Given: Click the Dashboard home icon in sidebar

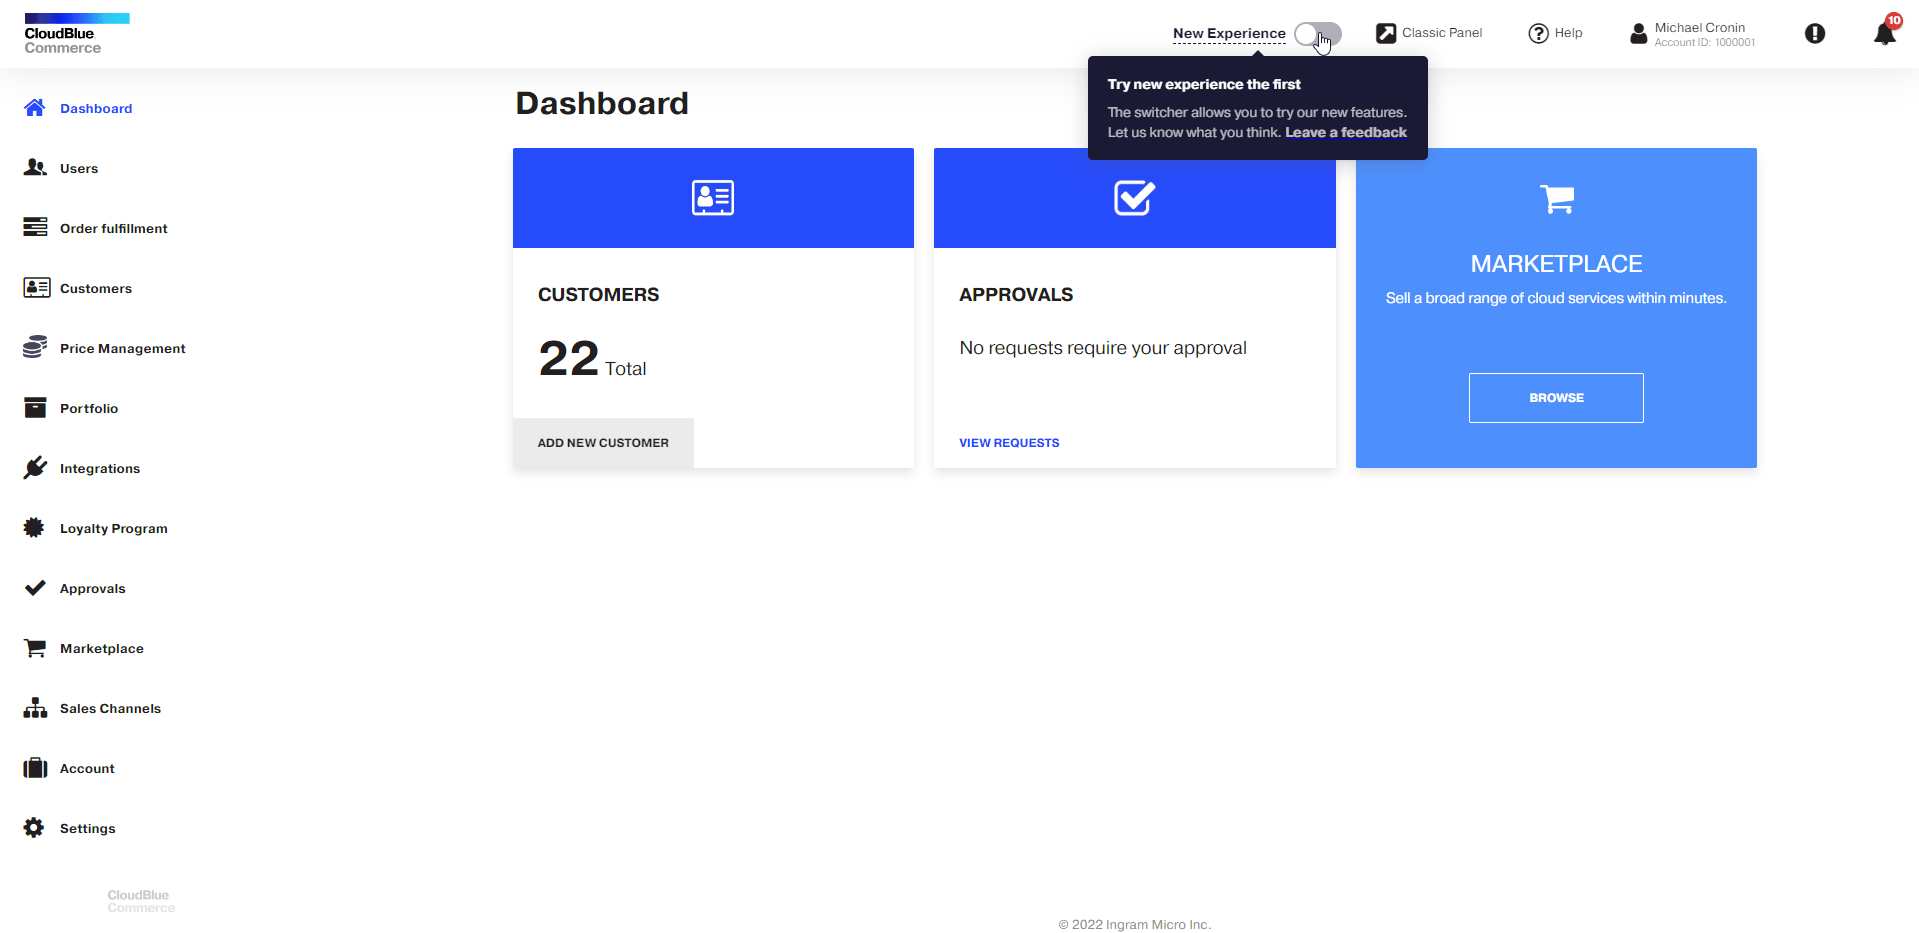Looking at the screenshot, I should click(x=35, y=108).
